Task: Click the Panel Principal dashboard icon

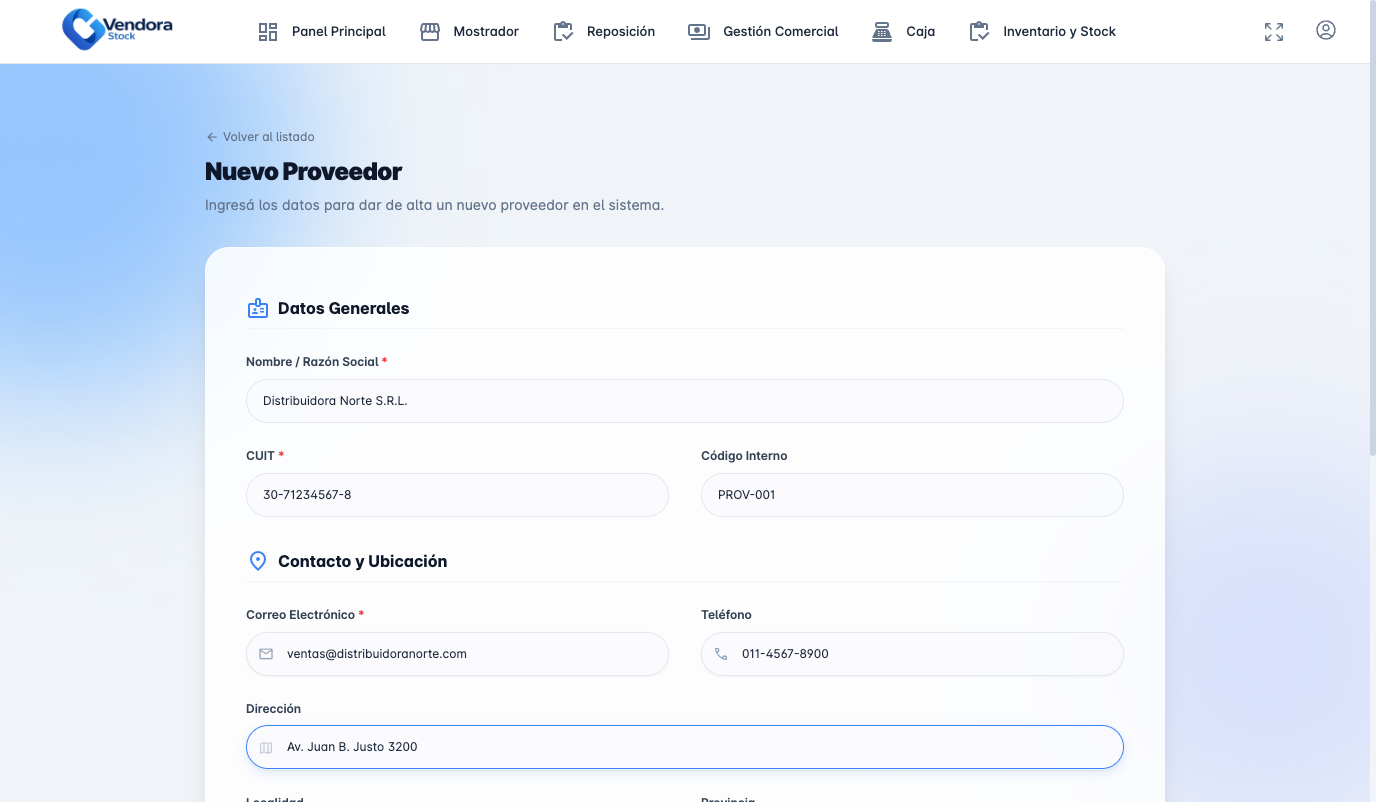Action: [x=268, y=32]
